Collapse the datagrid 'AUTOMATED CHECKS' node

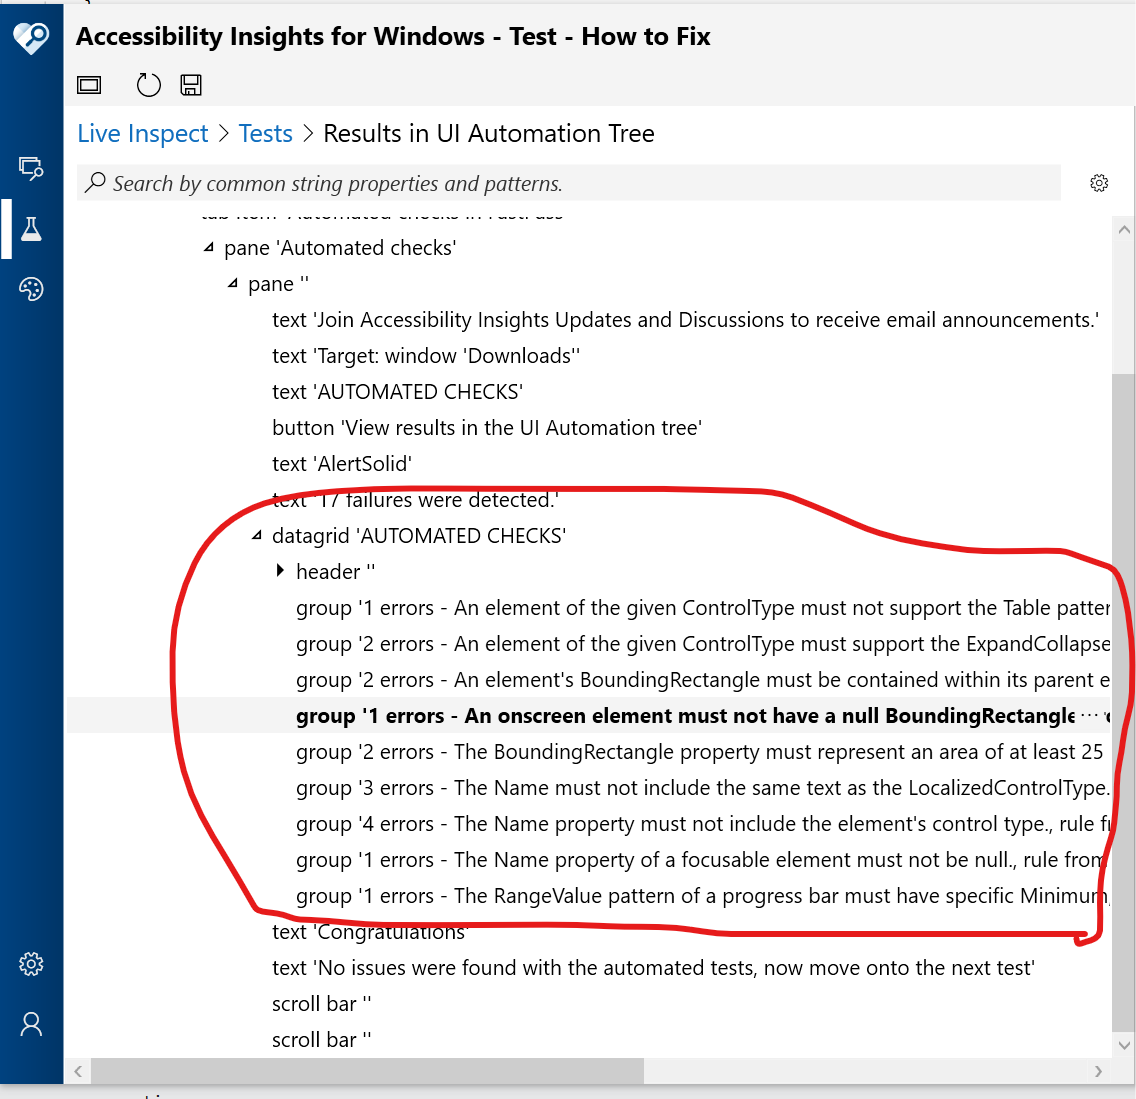click(x=257, y=534)
